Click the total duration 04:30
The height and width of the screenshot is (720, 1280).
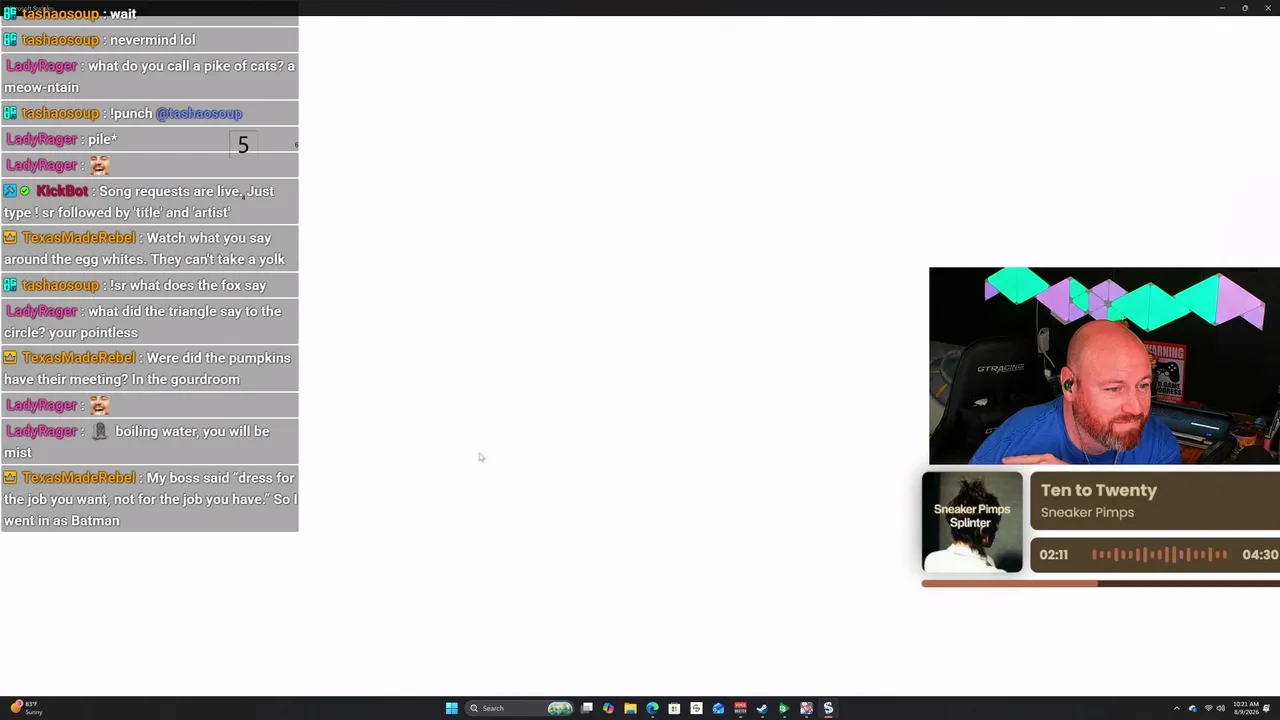(1260, 554)
